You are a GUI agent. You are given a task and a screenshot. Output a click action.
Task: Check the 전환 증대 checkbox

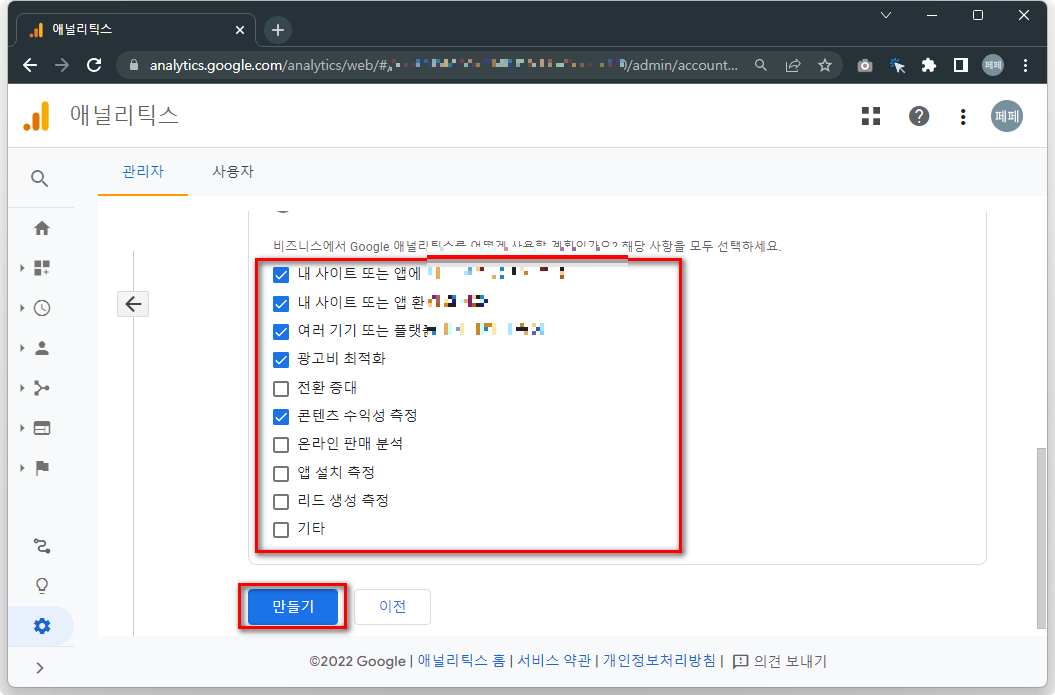[x=280, y=388]
